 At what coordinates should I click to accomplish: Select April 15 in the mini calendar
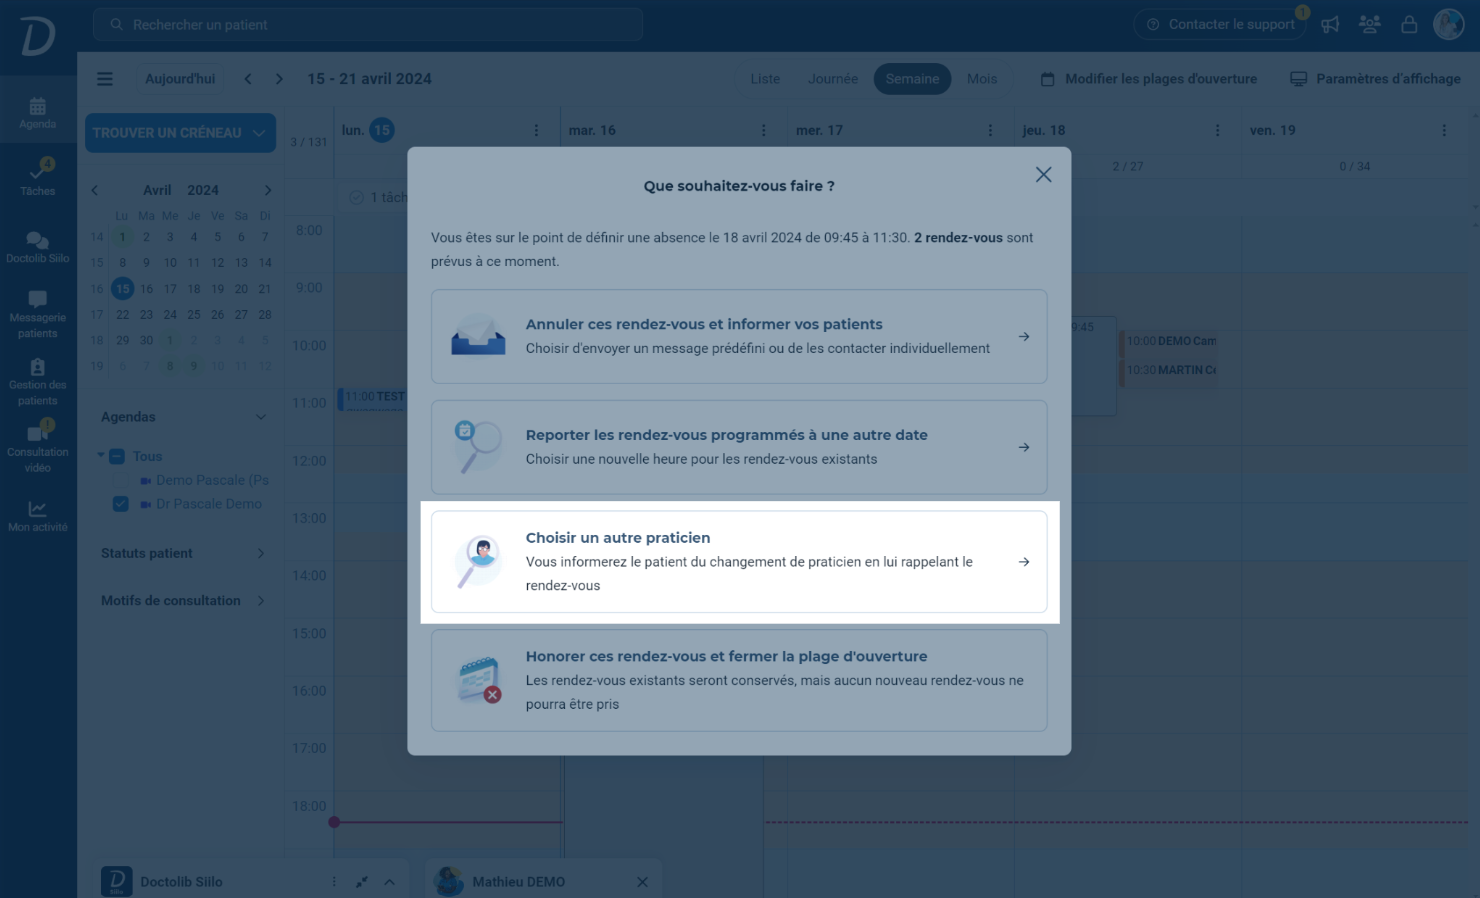[x=122, y=289]
